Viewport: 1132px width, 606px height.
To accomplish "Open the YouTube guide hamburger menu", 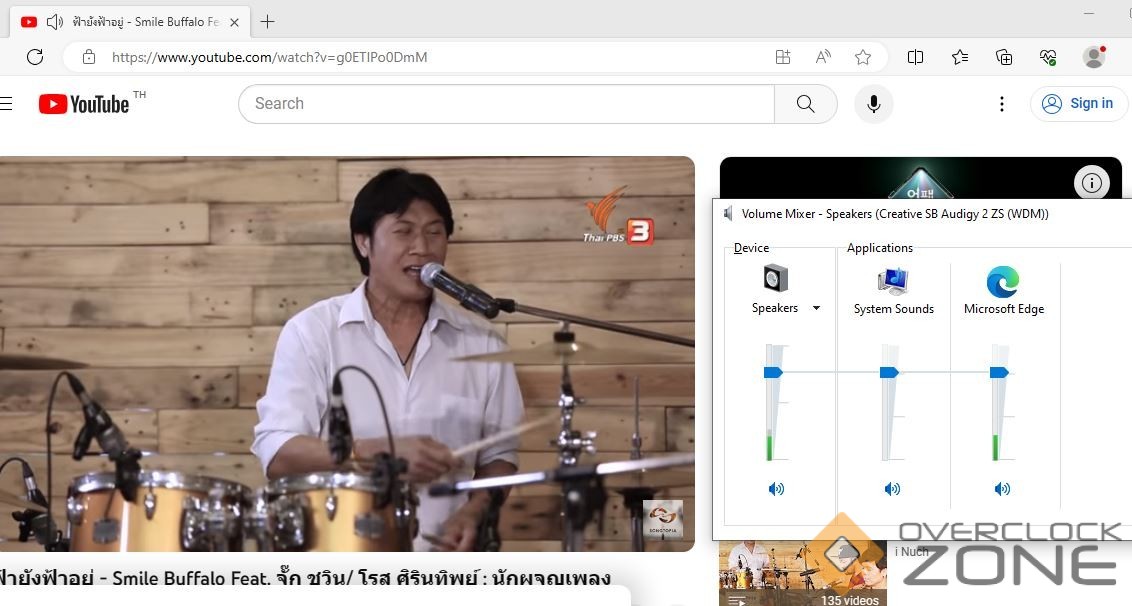I will pyautogui.click(x=6, y=104).
